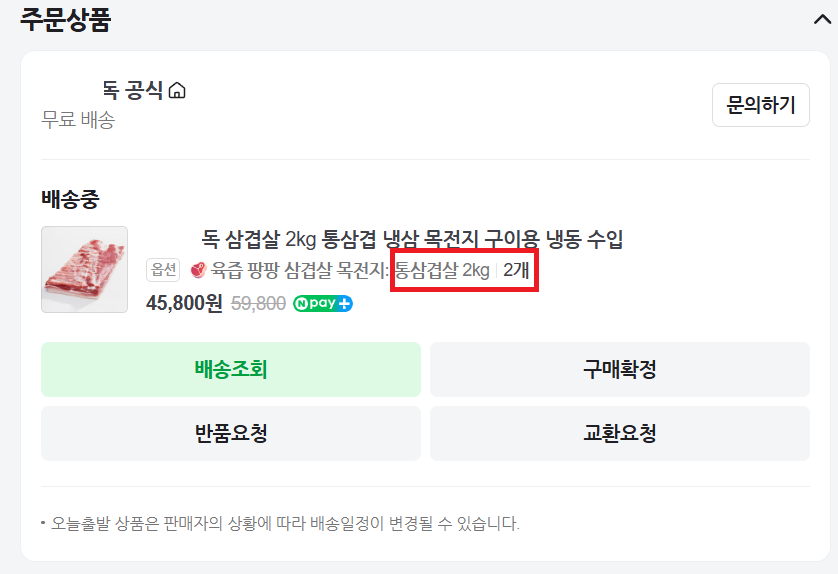Click the blue plus icon on Npay badge

click(x=345, y=303)
